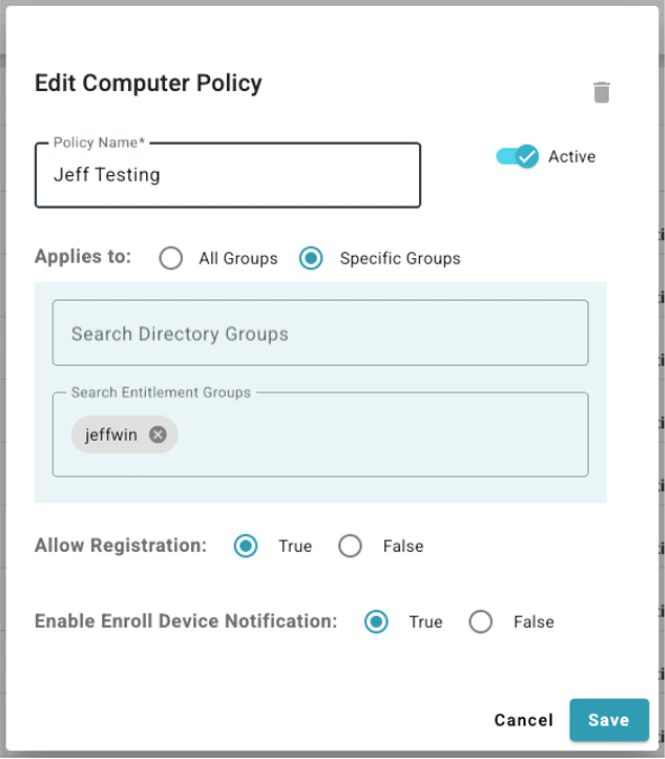Image resolution: width=665 pixels, height=759 pixels.
Task: Click the checkmark knob on the Active switch
Action: [527, 157]
